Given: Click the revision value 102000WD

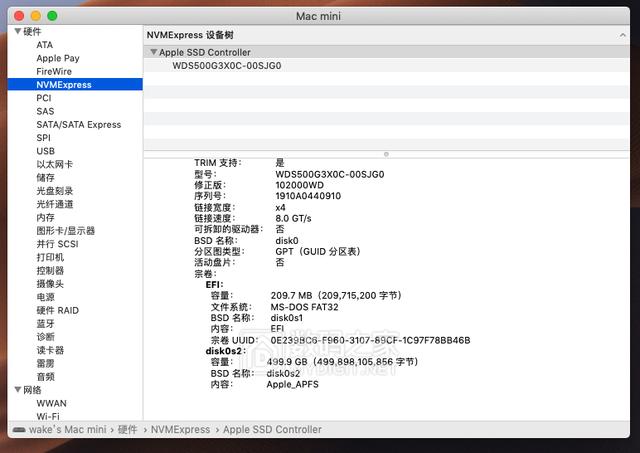Looking at the screenshot, I should (300, 185).
